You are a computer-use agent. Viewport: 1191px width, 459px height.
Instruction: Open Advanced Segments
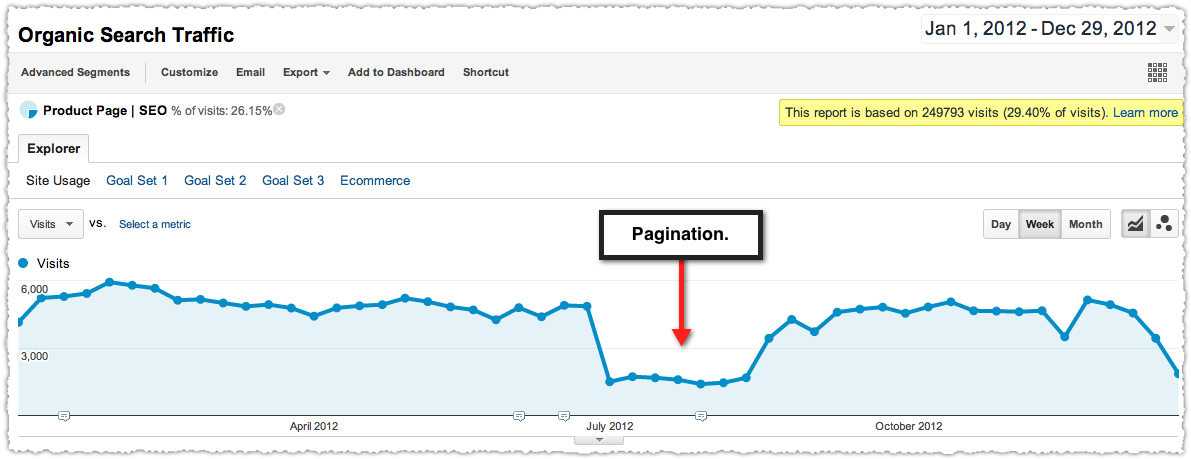pyautogui.click(x=75, y=72)
